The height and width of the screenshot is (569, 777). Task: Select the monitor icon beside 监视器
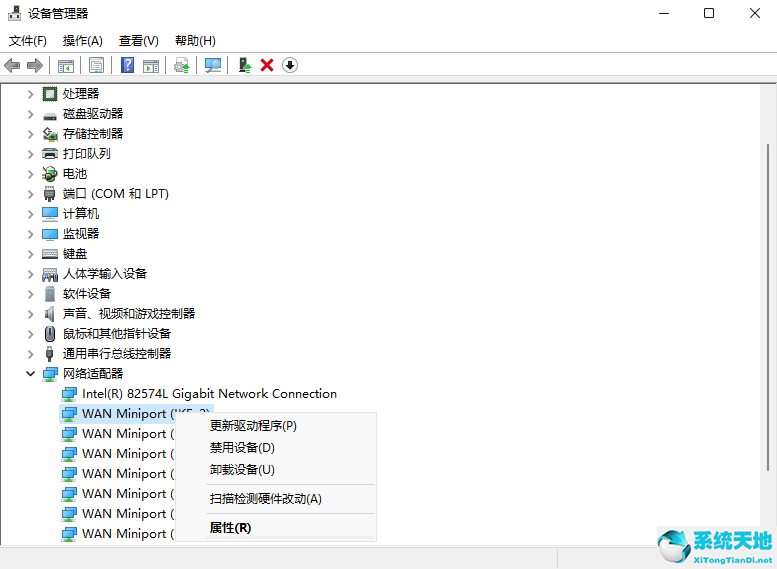50,234
